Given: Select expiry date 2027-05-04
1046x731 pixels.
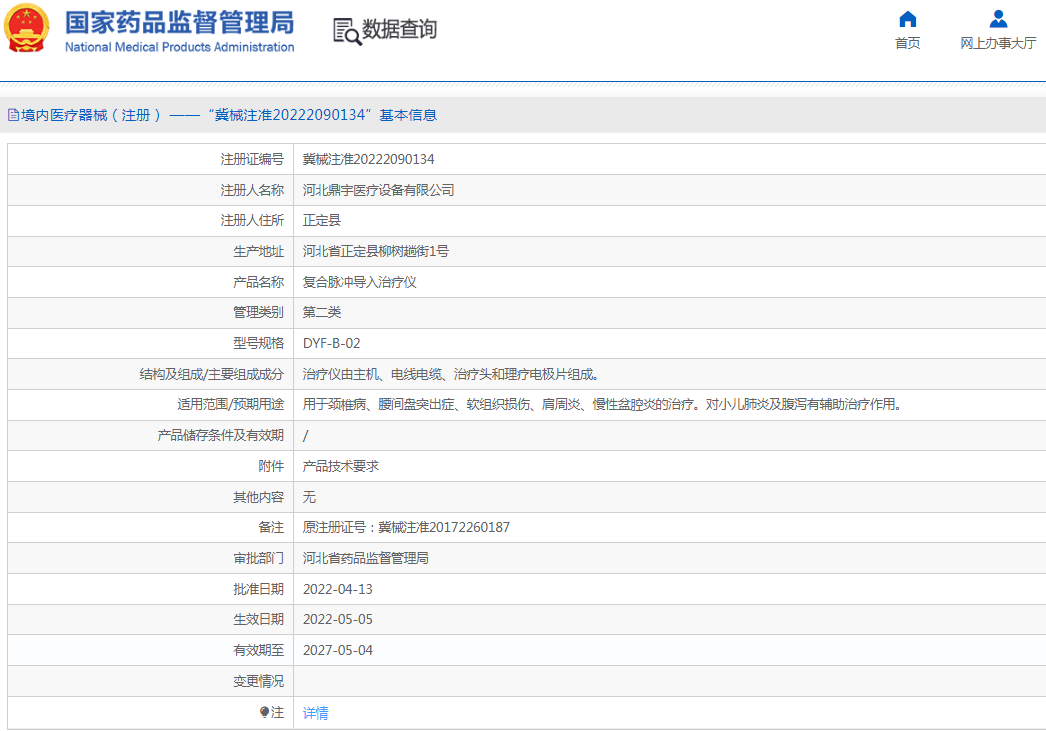Looking at the screenshot, I should (x=338, y=650).
